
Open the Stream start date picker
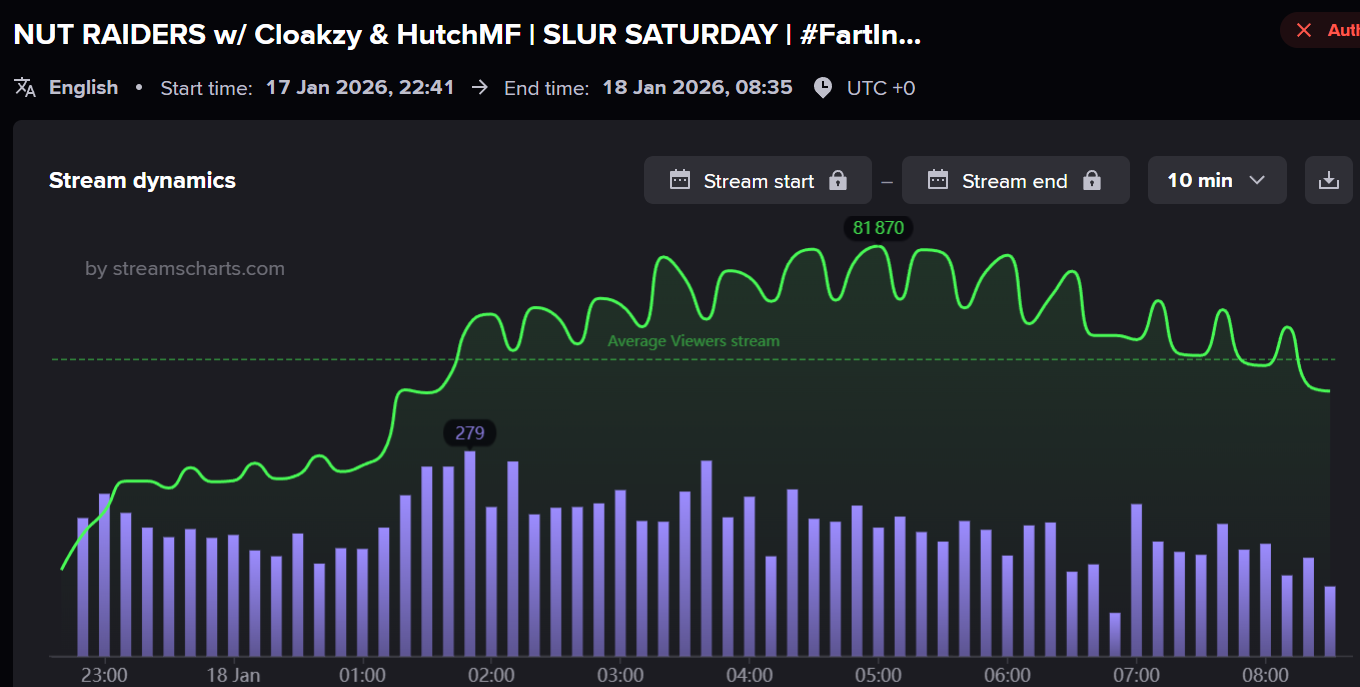pos(757,181)
